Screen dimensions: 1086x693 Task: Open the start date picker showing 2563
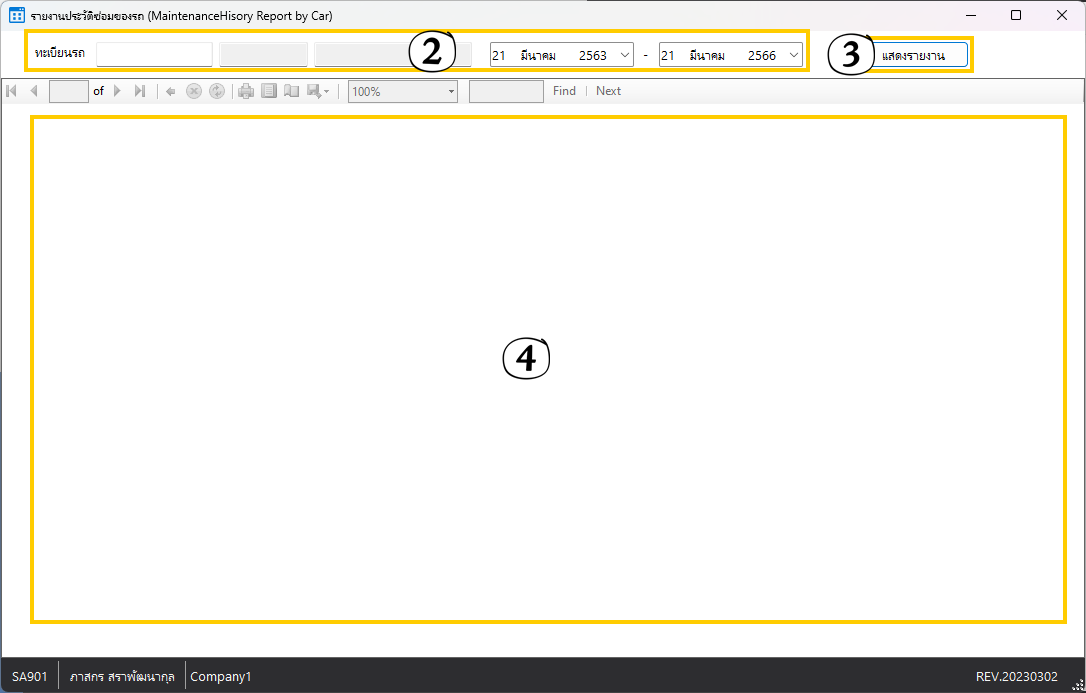tap(624, 55)
